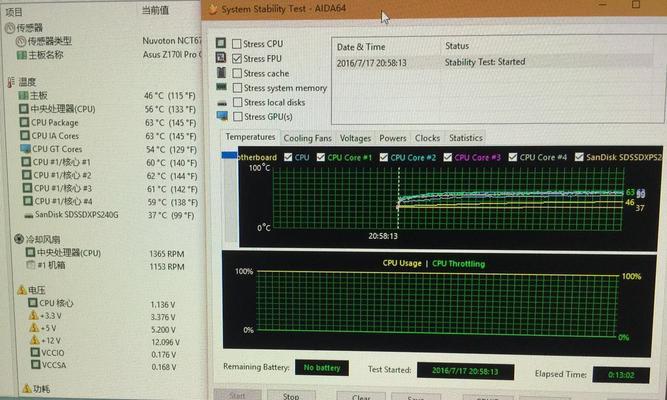667x400 pixels.
Task: Toggle CPU Core #2 graph checkbox
Action: [384, 157]
